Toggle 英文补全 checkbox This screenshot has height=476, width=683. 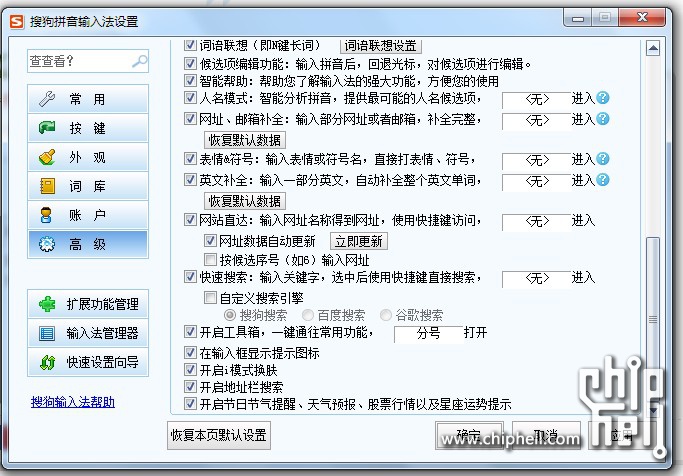190,179
